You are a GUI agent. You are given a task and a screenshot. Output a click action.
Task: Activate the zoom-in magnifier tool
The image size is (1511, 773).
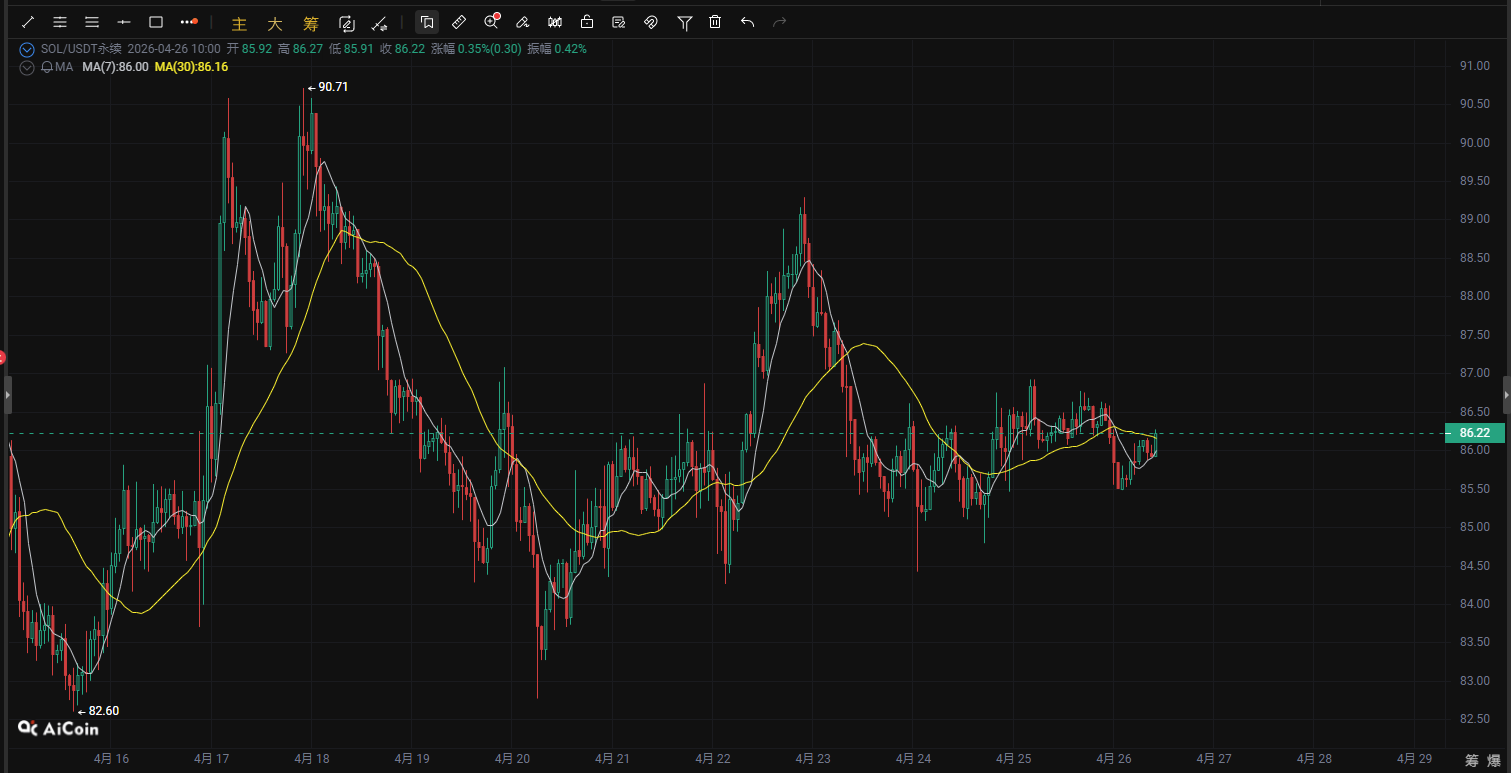point(491,22)
